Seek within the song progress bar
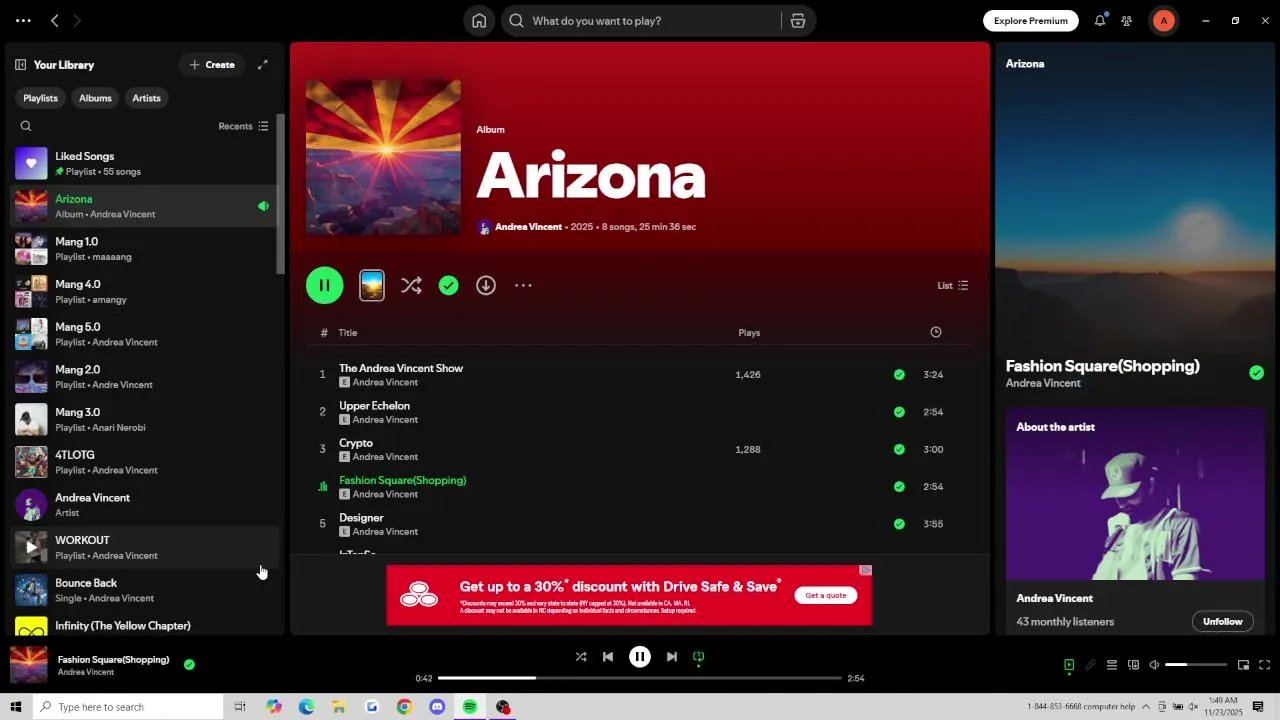 [640, 678]
